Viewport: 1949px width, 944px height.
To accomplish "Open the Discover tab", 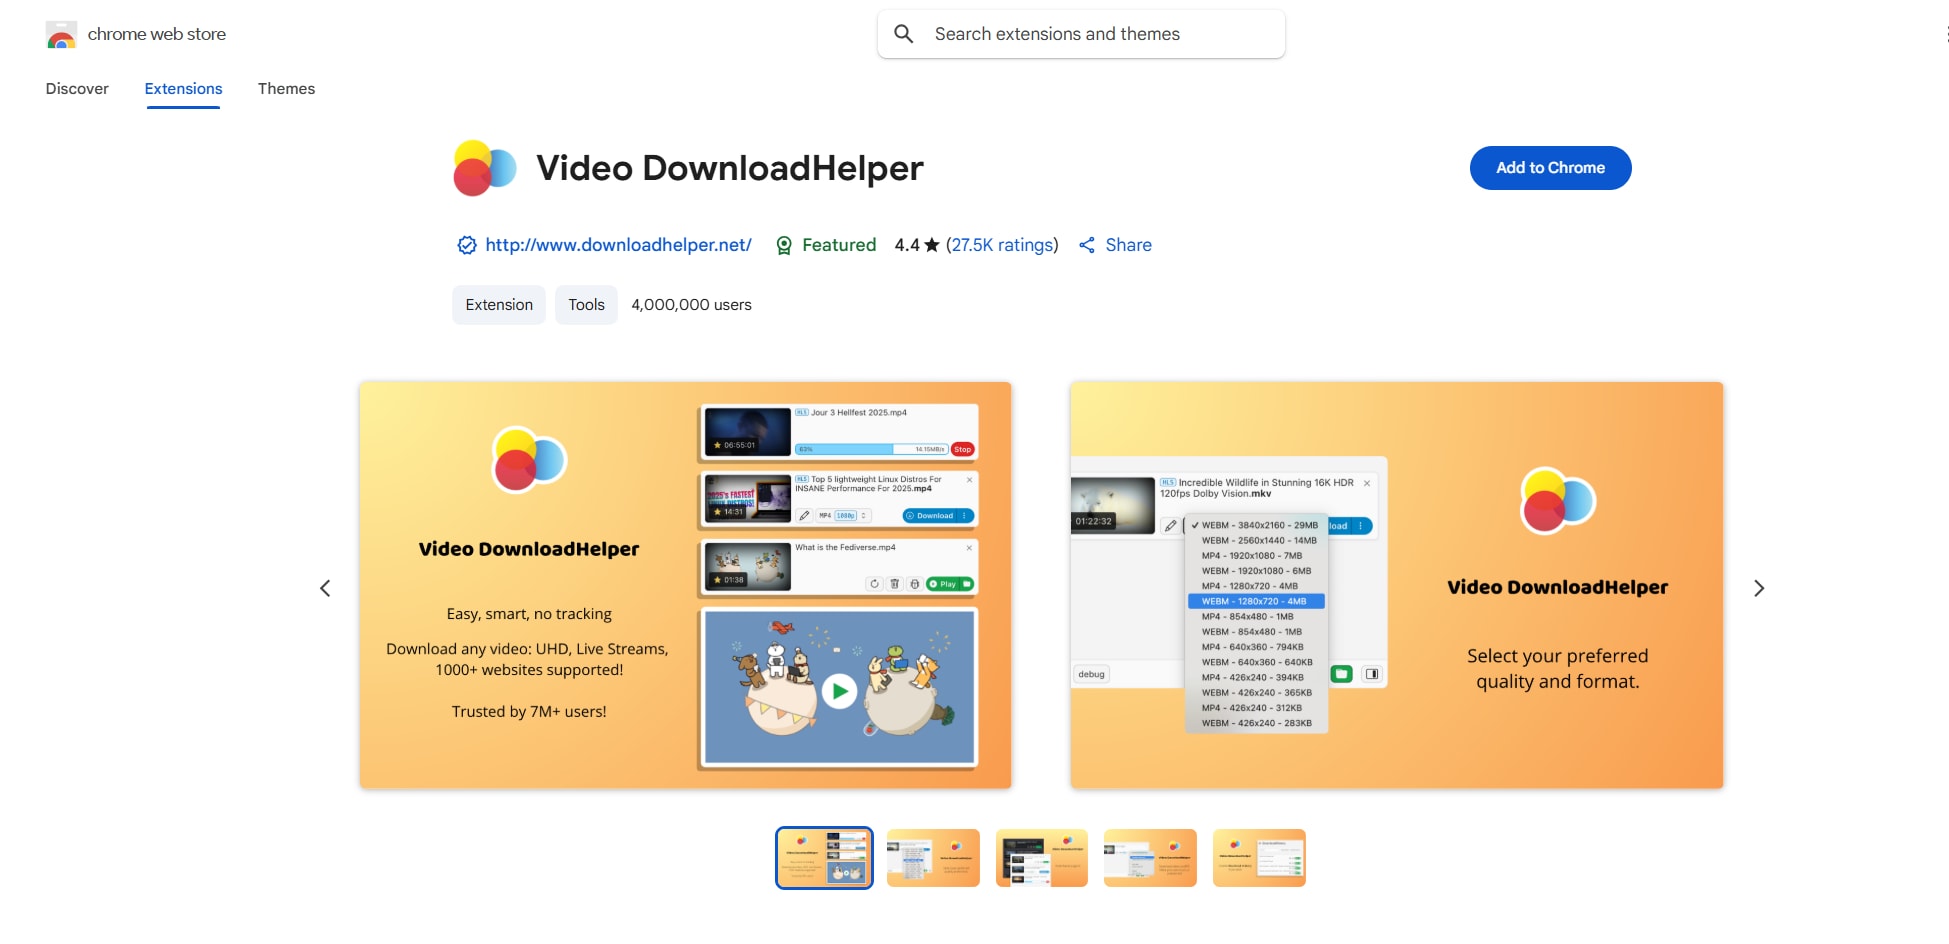I will (77, 88).
